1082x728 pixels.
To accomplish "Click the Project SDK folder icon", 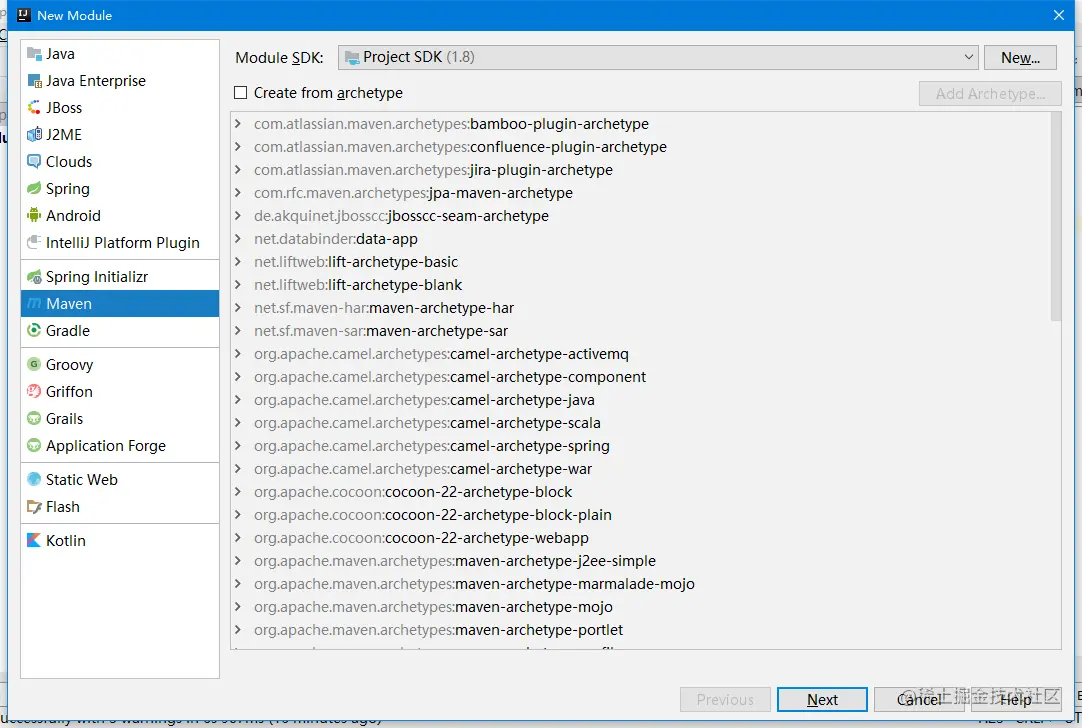I will point(352,57).
